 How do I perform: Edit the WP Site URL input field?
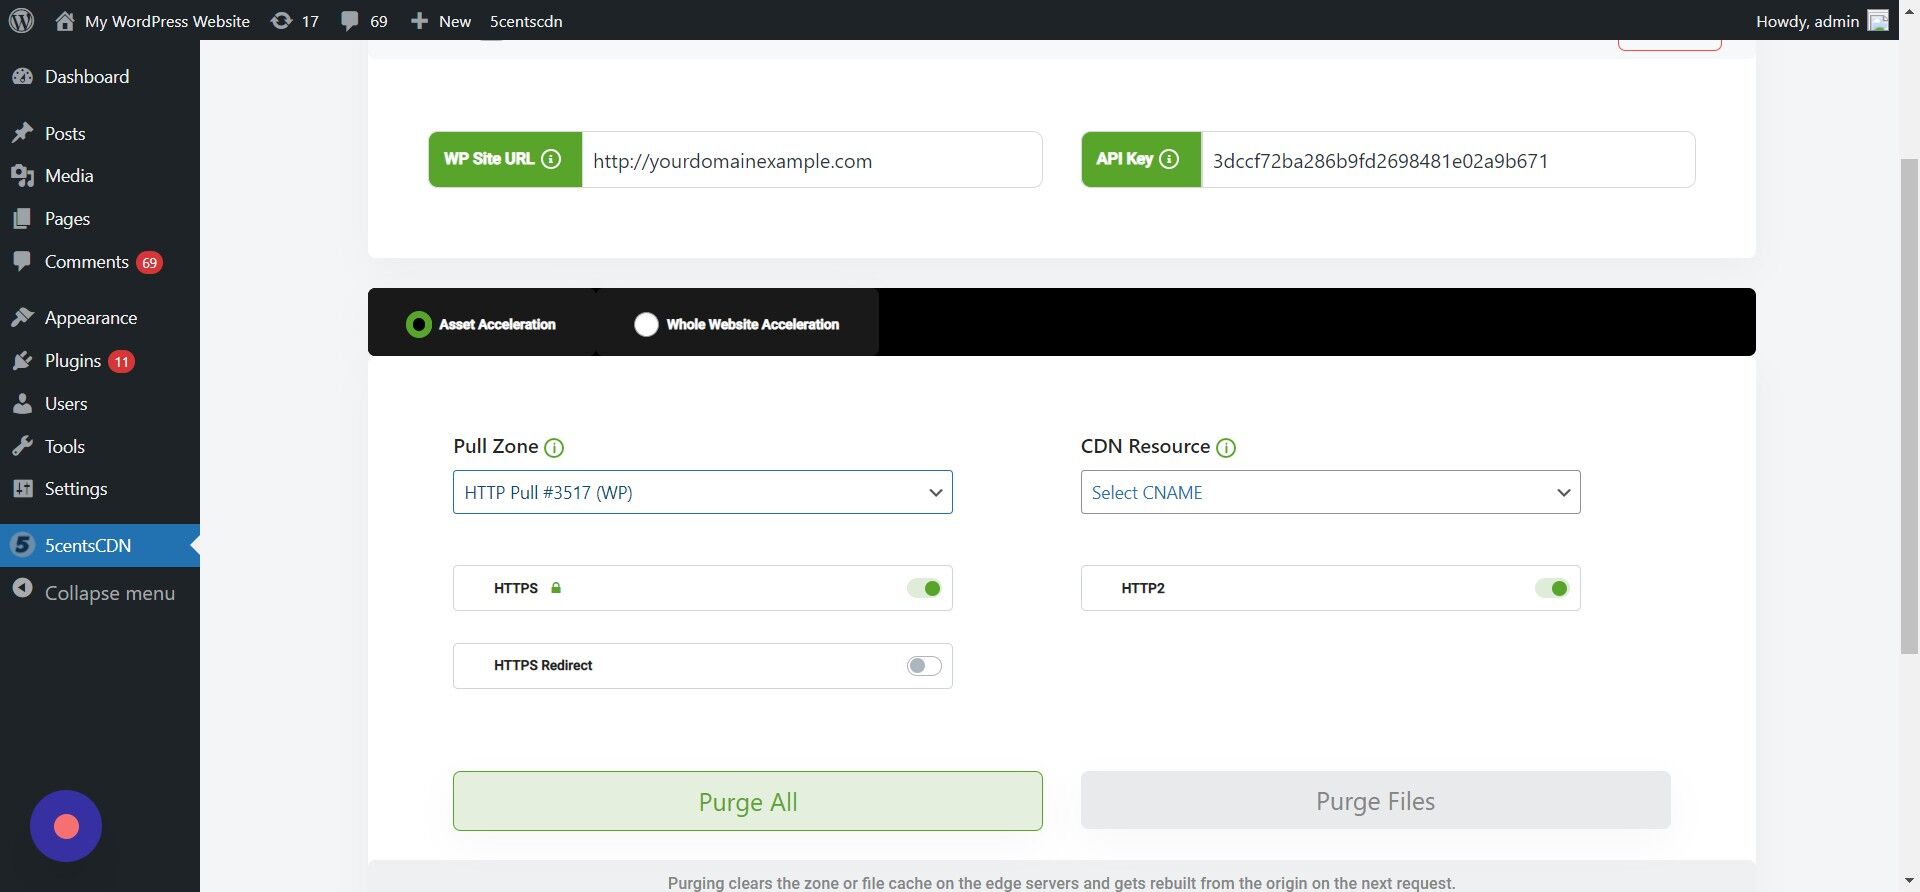(x=811, y=160)
